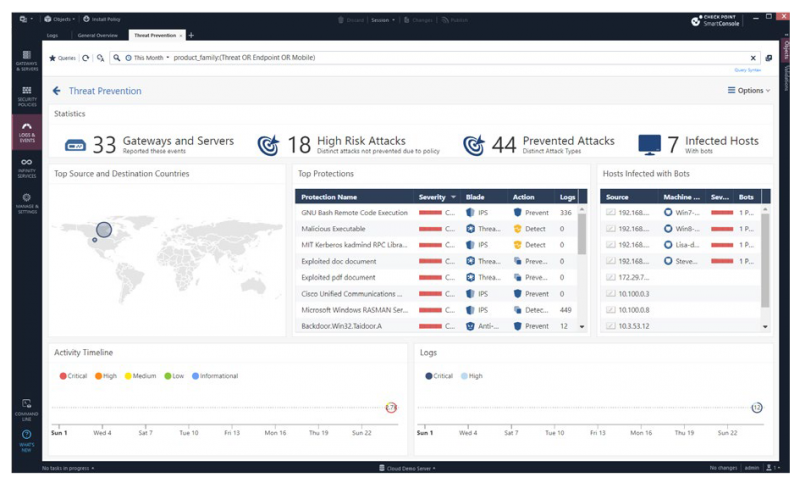Screen dimensions: 800x483
Task: Open the Changes toolbar item
Action: pyautogui.click(x=418, y=20)
